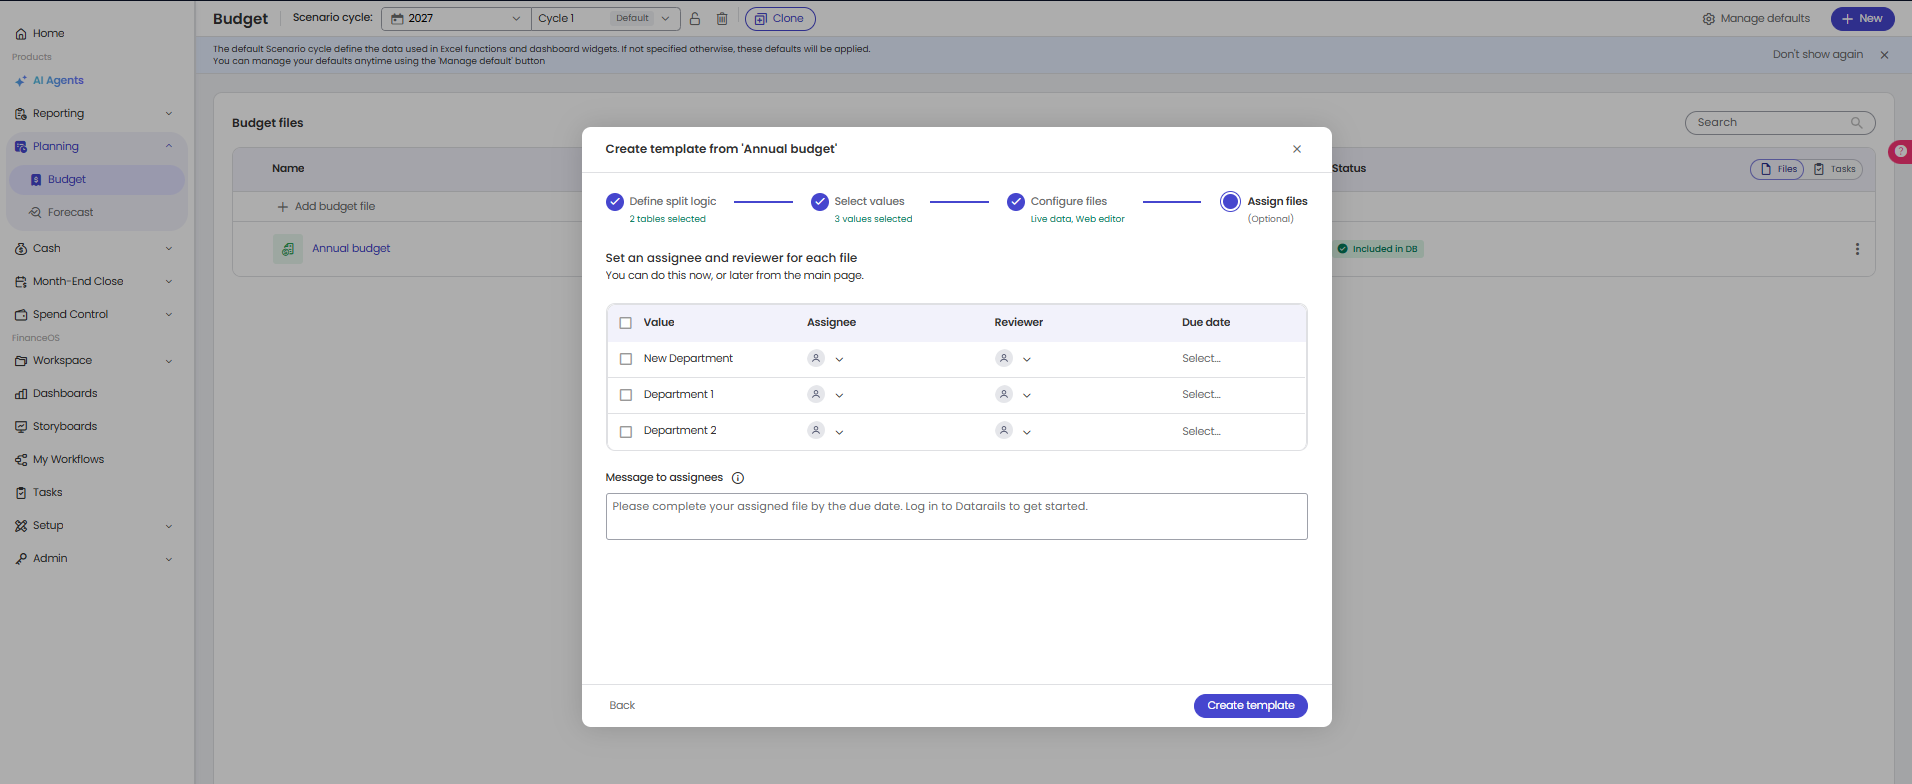Dismiss the default scenario info banner
1912x784 pixels.
[x=1884, y=55]
